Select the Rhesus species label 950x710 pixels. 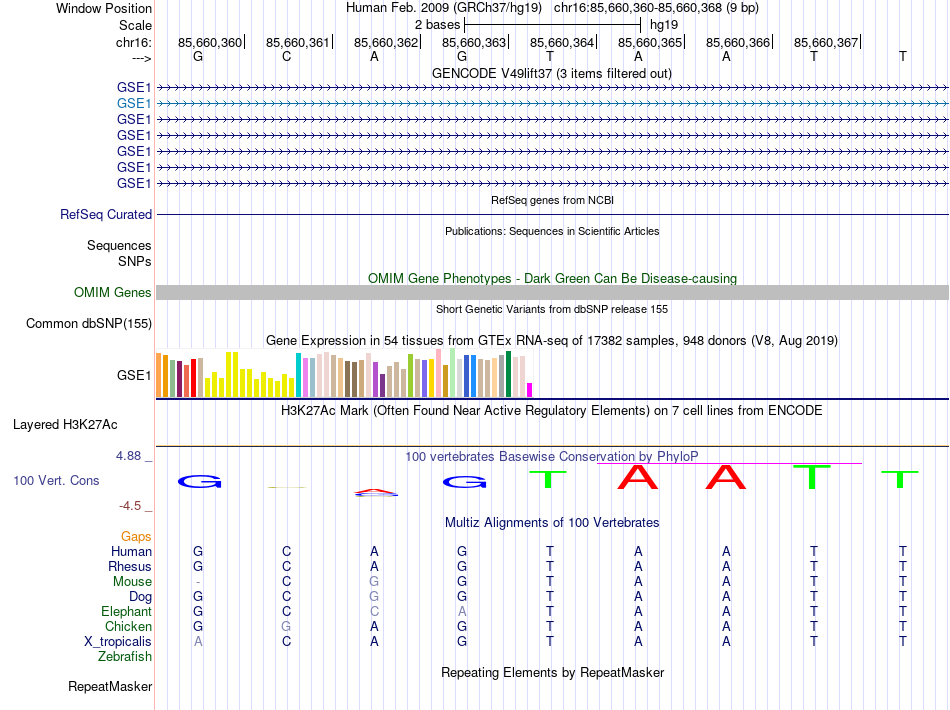click(130, 566)
